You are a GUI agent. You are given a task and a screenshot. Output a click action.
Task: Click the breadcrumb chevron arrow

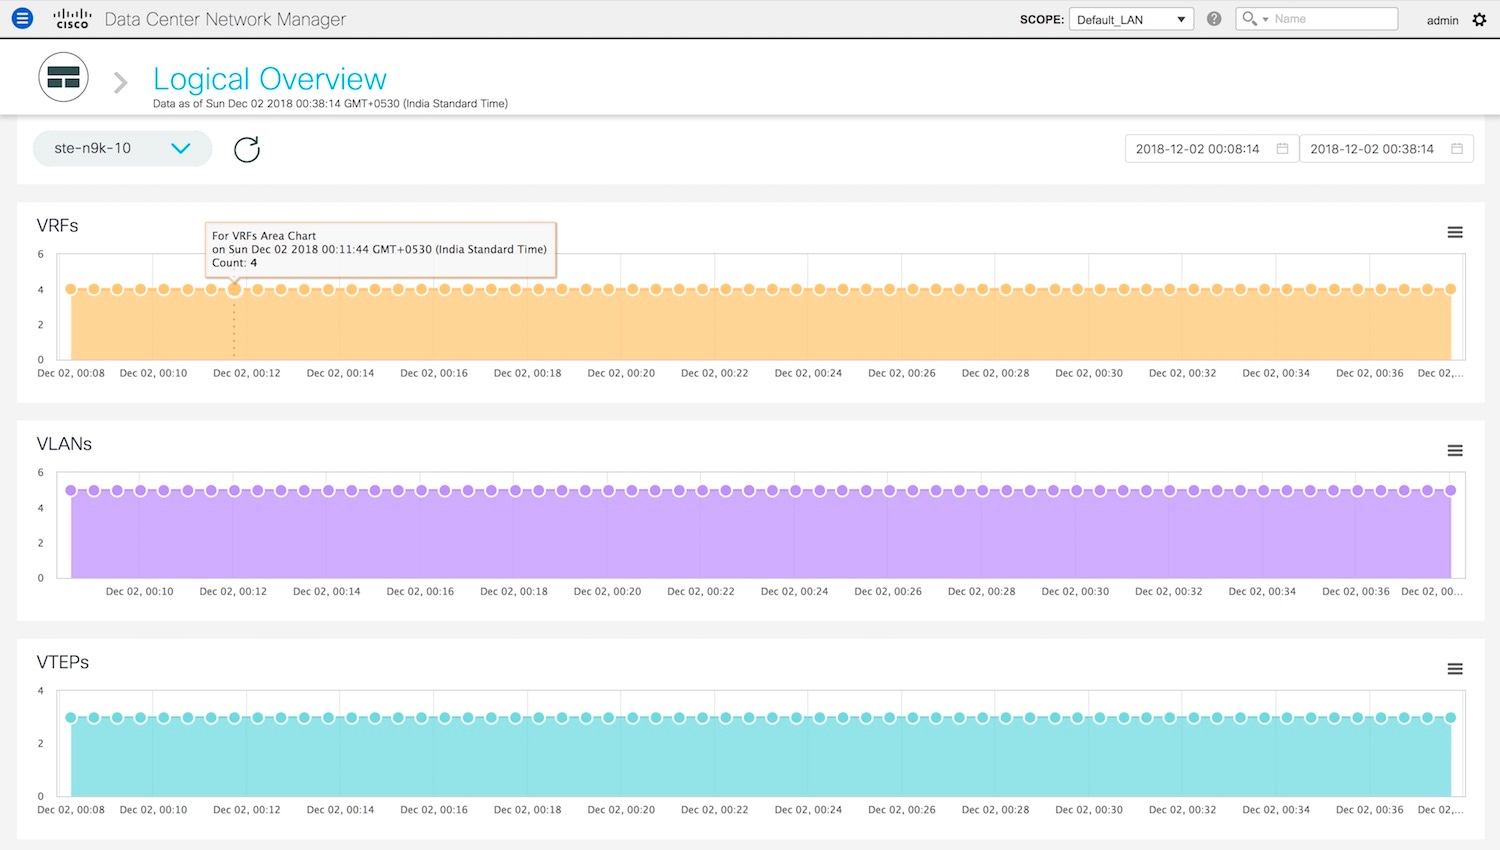pos(121,82)
